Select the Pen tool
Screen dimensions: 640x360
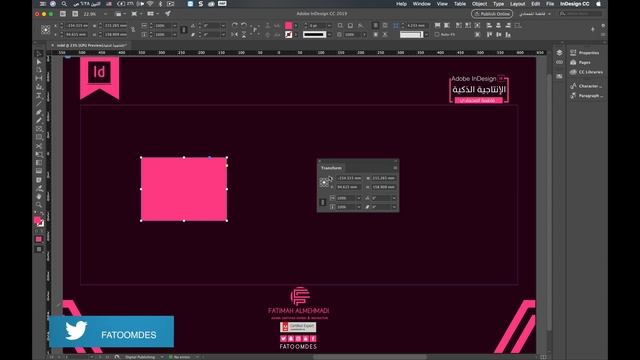click(x=39, y=112)
